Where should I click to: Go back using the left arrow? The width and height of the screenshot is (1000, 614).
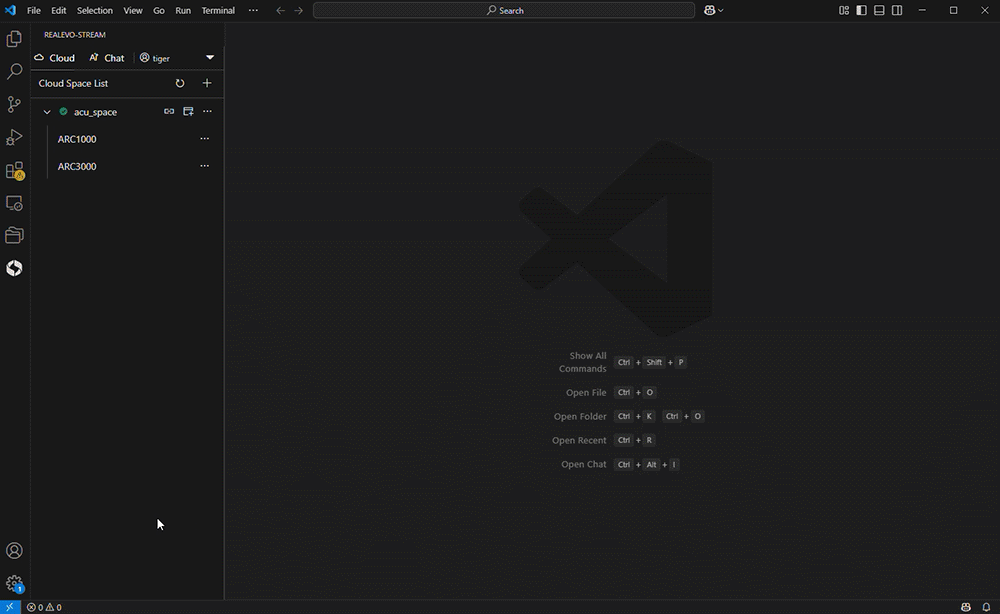[x=281, y=10]
